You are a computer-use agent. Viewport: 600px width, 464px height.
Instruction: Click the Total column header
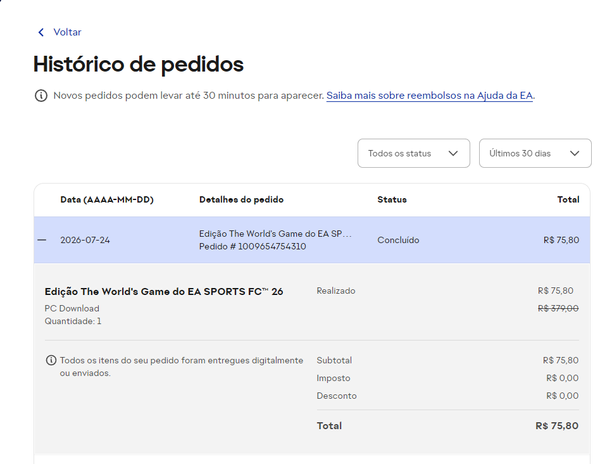[568, 200]
